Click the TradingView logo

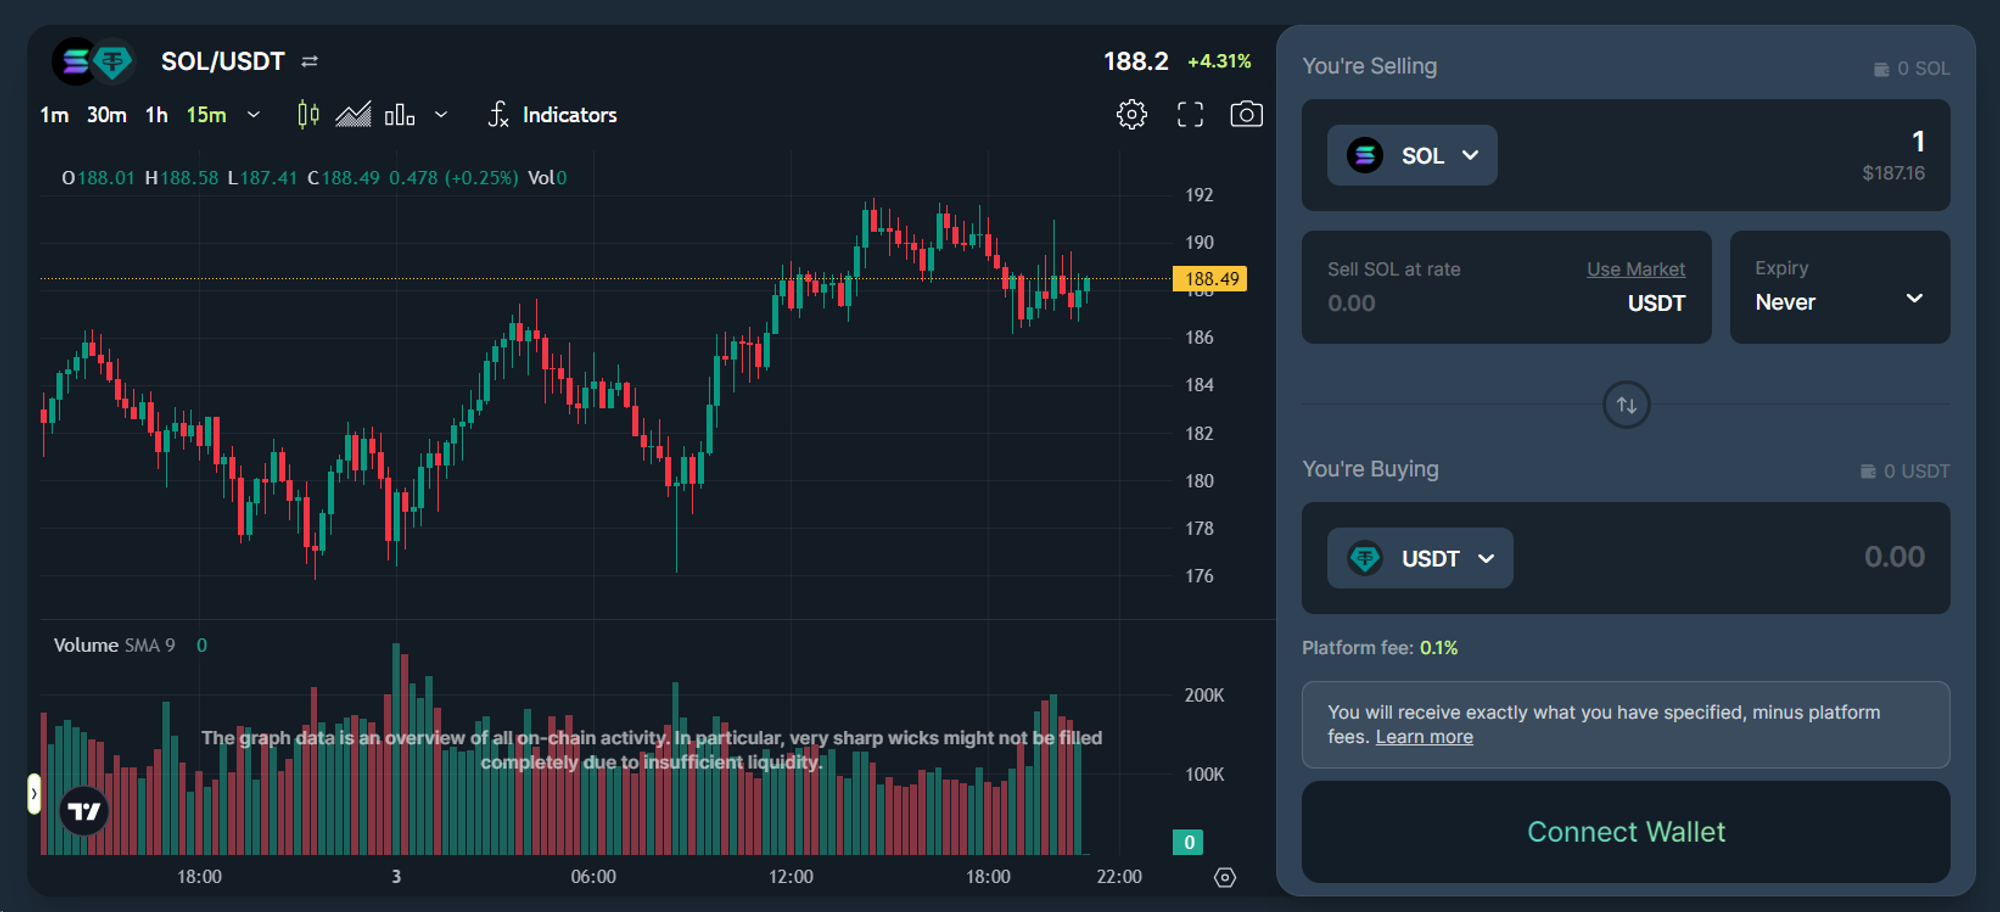coord(84,810)
